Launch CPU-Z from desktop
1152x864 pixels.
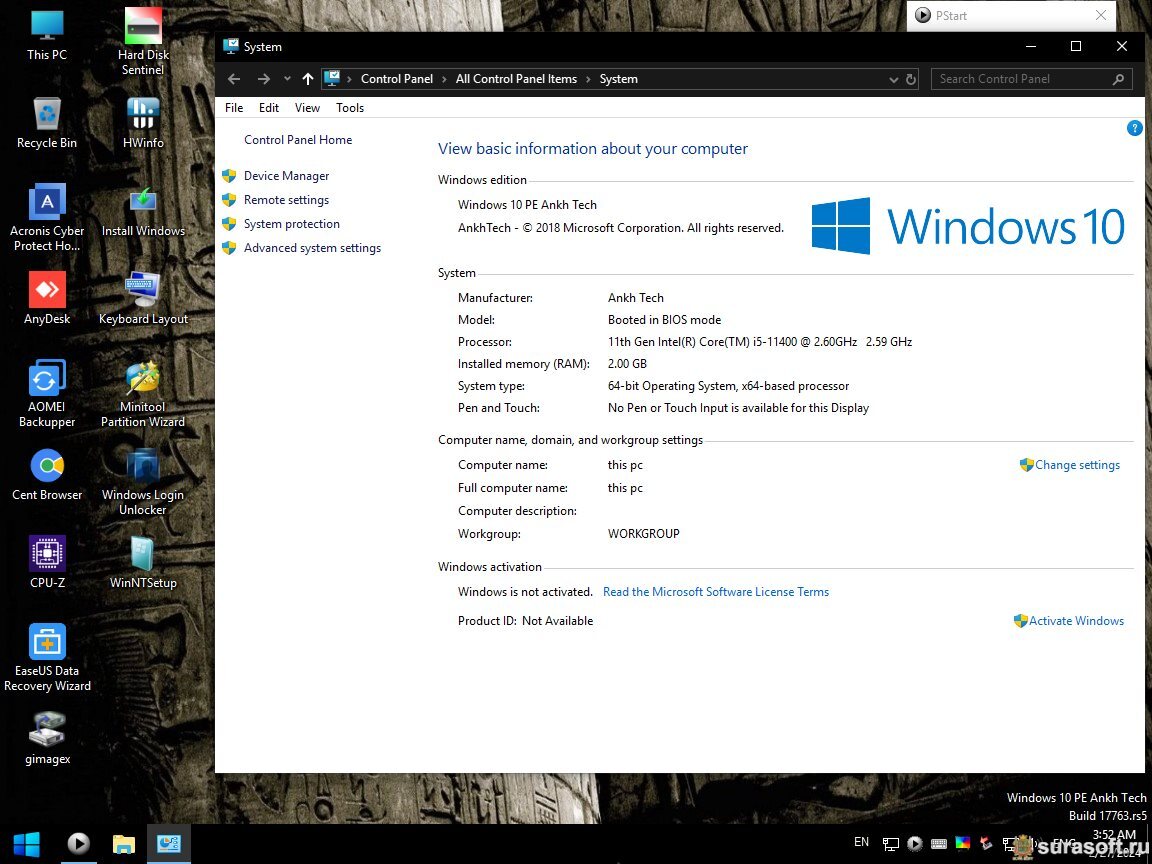pyautogui.click(x=47, y=563)
